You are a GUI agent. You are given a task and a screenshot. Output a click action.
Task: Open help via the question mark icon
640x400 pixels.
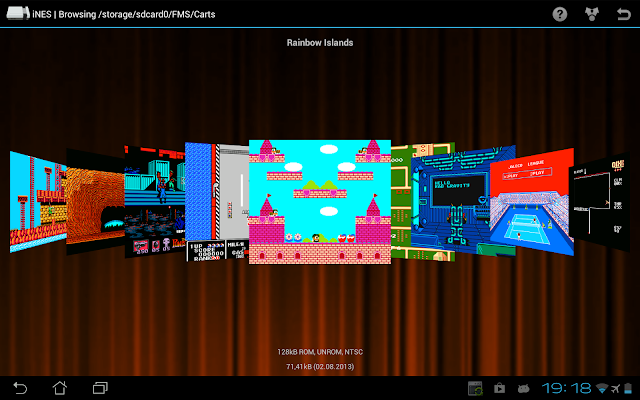(560, 14)
